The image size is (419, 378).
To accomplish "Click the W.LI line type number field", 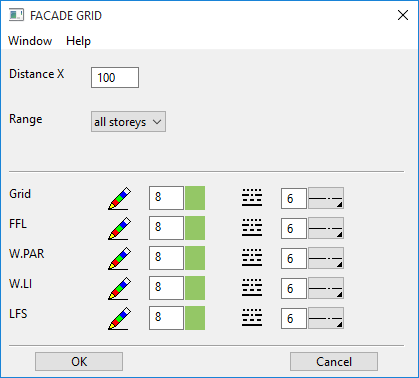I will [x=294, y=289].
